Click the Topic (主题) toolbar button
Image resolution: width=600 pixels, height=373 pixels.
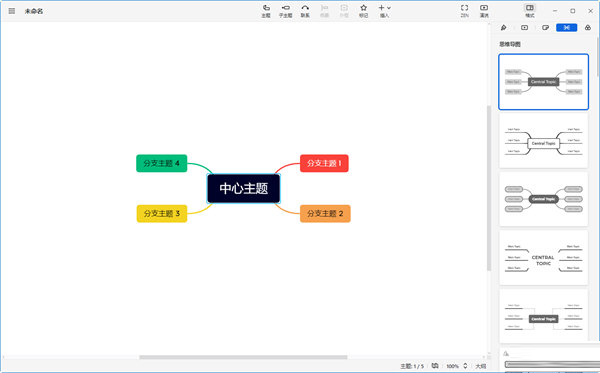(x=266, y=11)
